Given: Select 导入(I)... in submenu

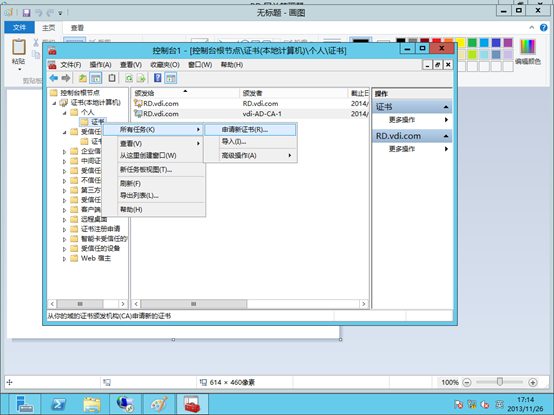Looking at the screenshot, I should [x=250, y=142].
